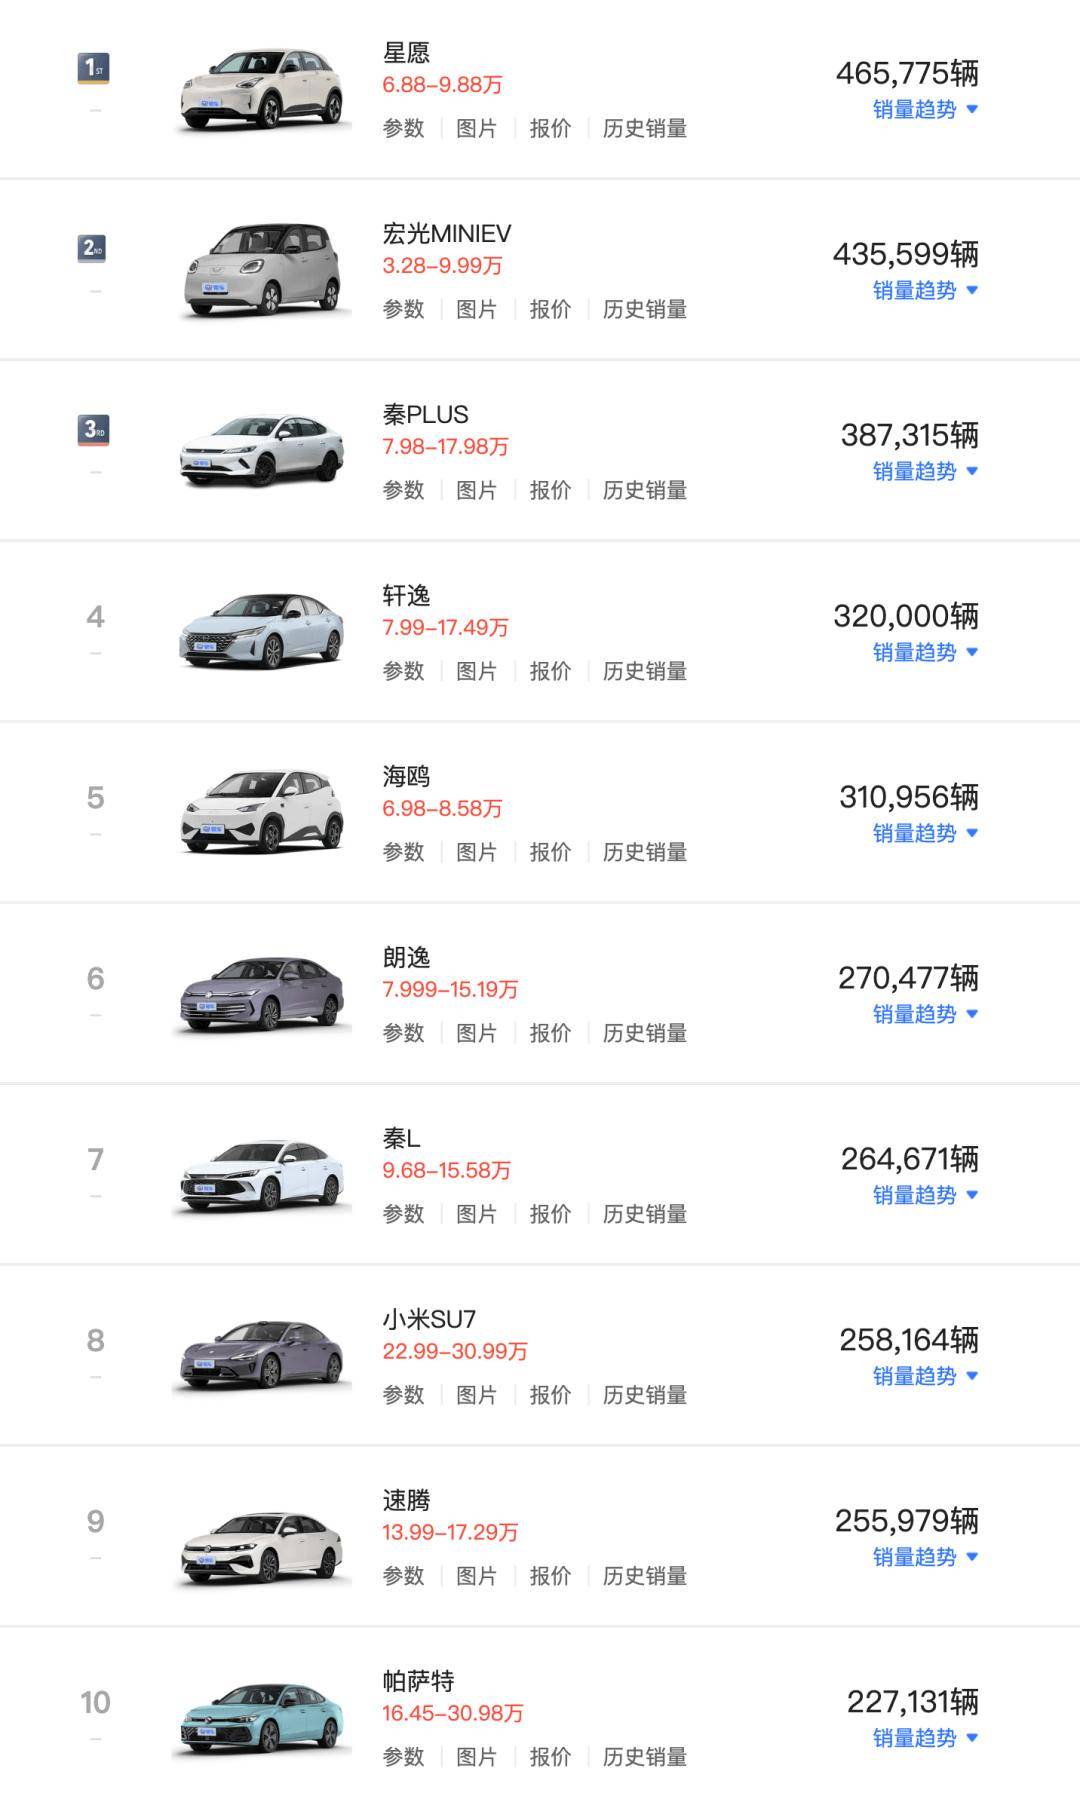Open 报价 for 朗逸
The width and height of the screenshot is (1080, 1799).
click(550, 1034)
